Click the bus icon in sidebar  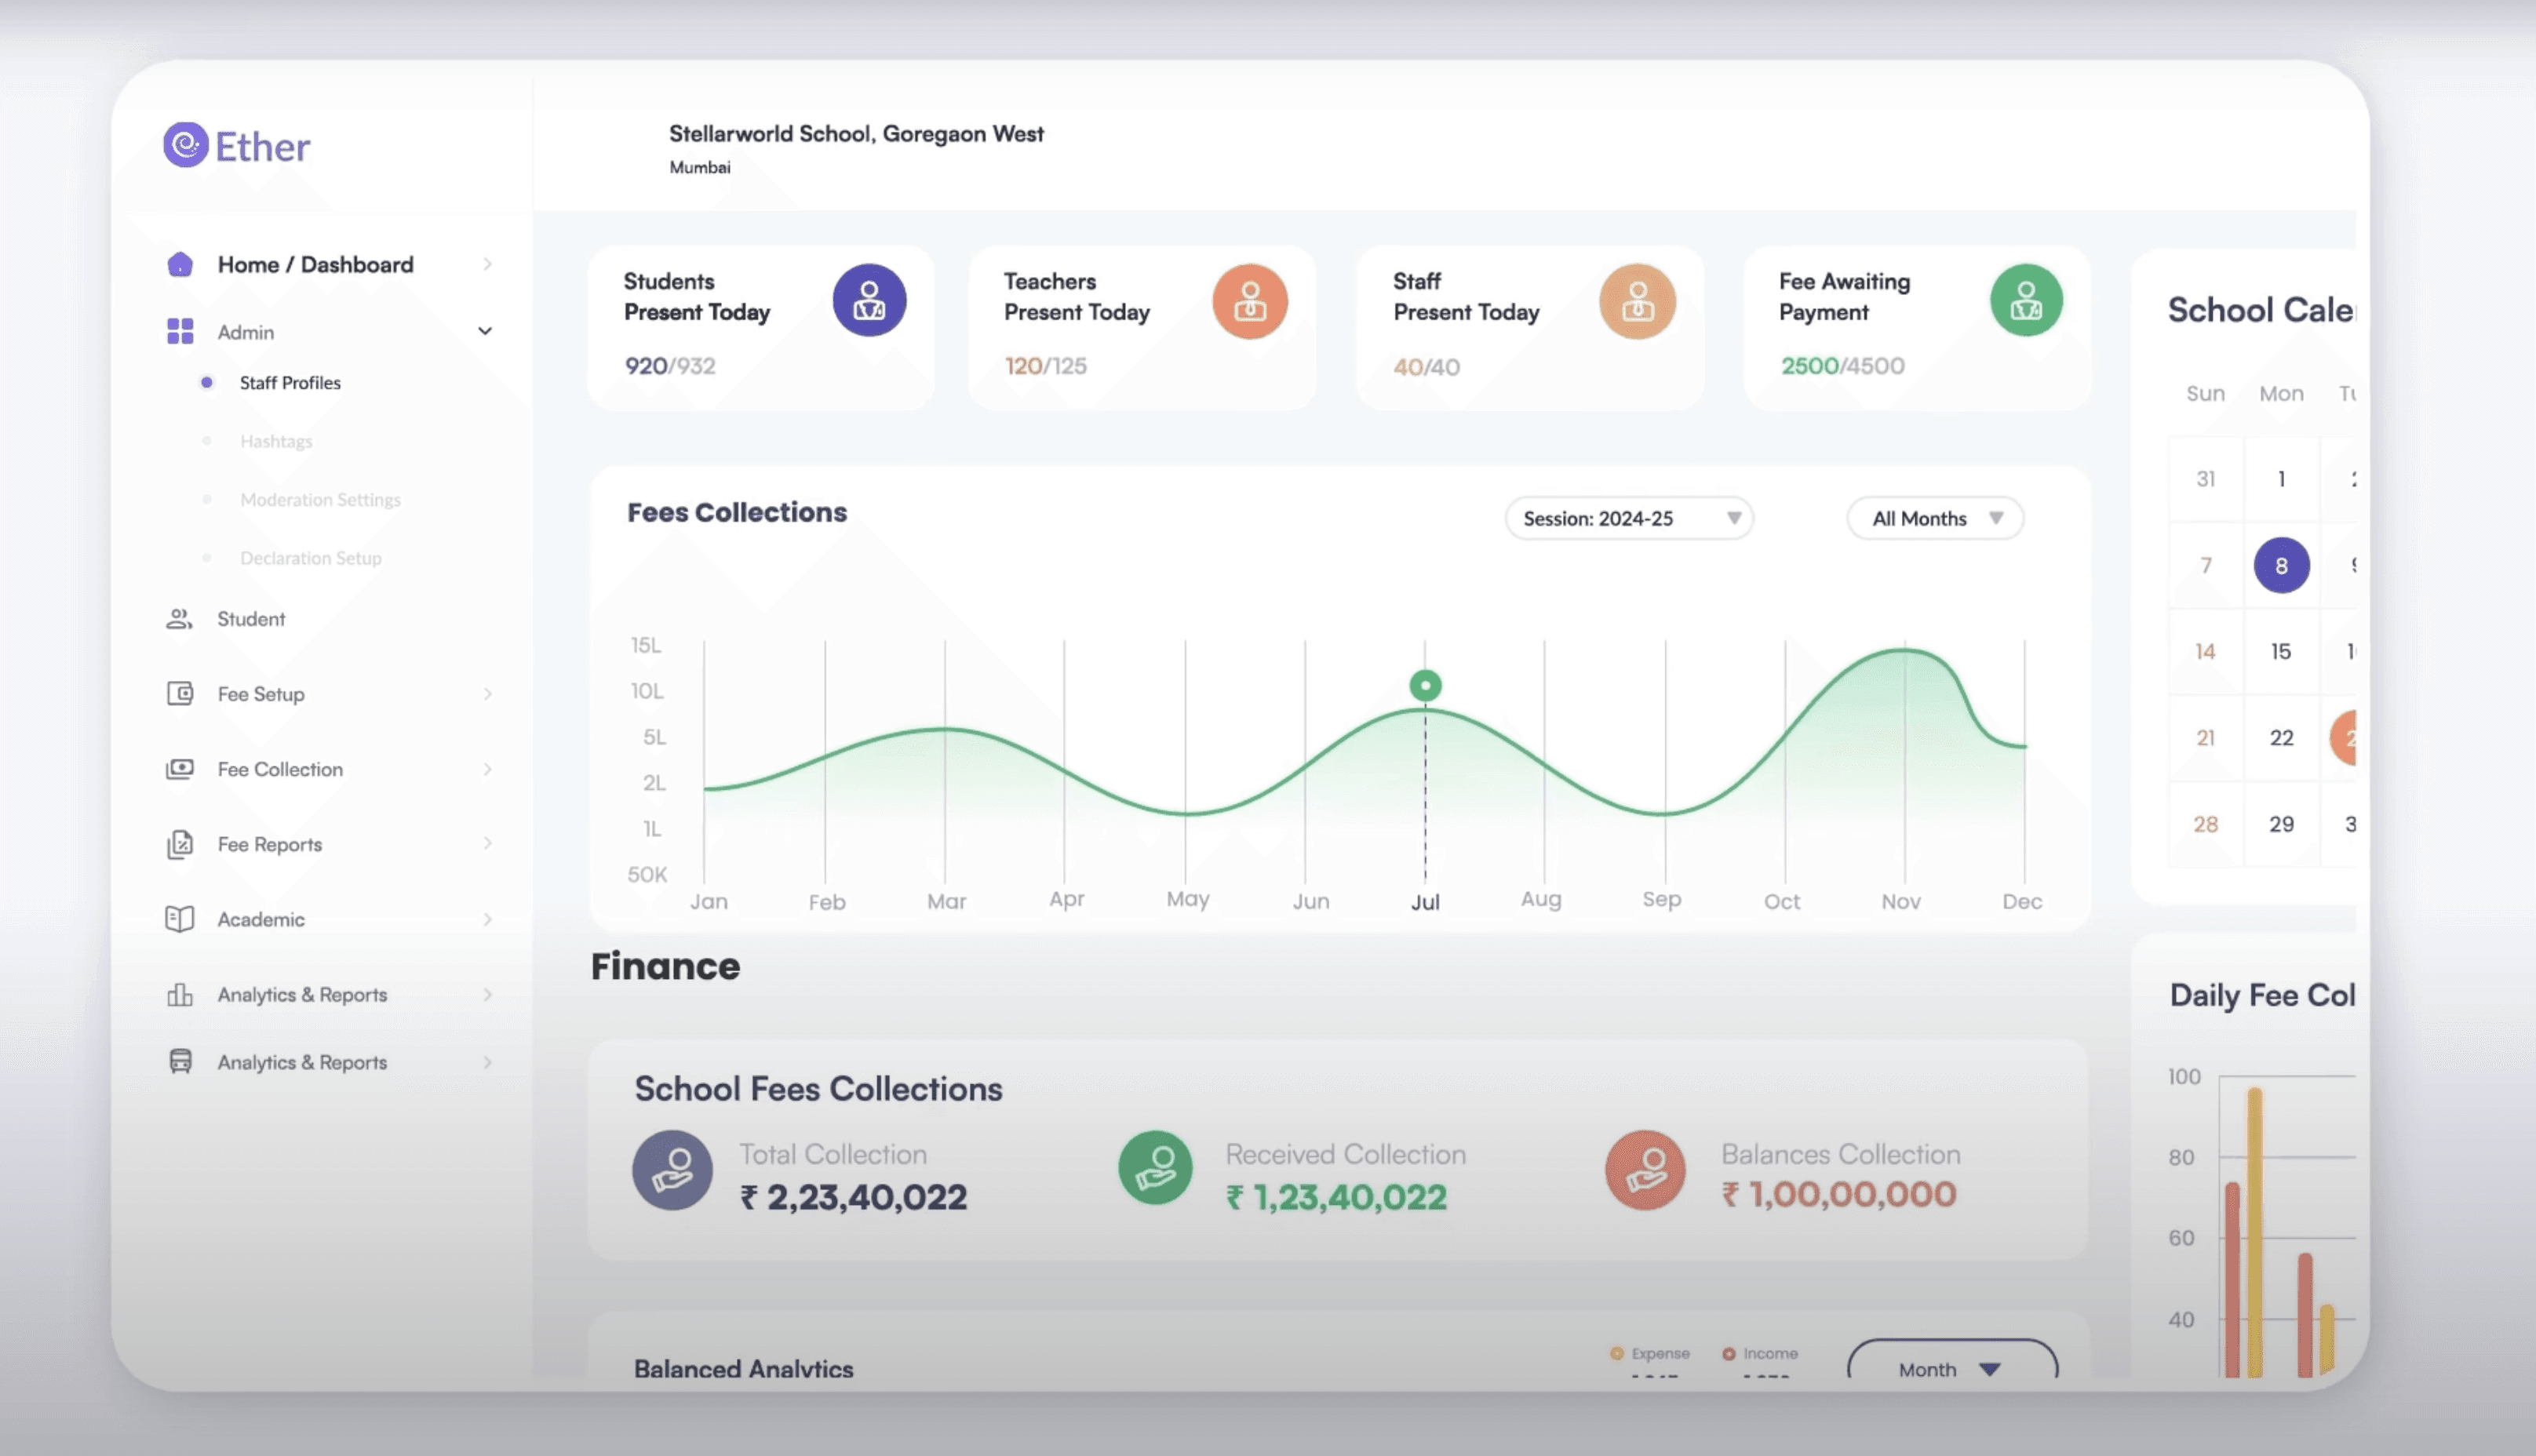180,1062
